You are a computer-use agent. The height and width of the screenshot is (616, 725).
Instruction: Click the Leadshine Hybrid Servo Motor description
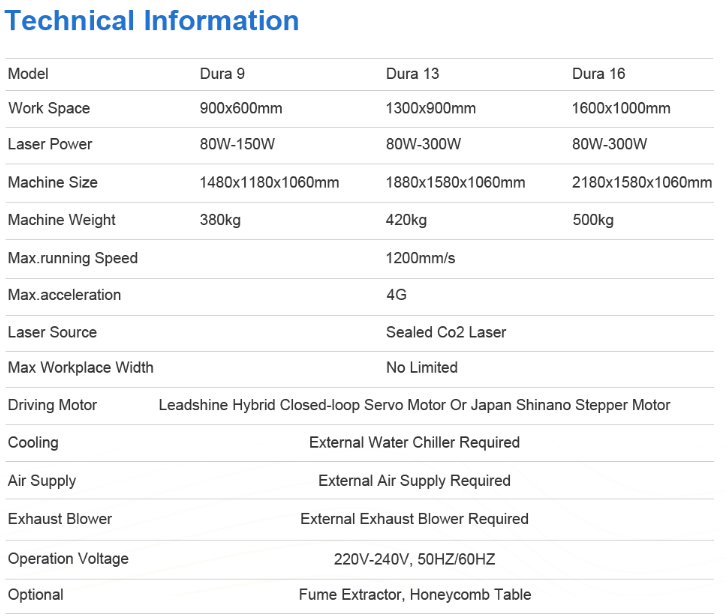[414, 405]
